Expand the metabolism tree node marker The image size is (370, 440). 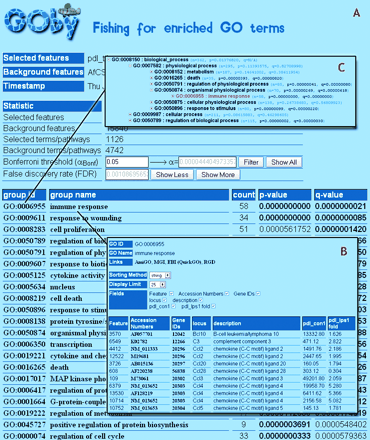[x=151, y=72]
